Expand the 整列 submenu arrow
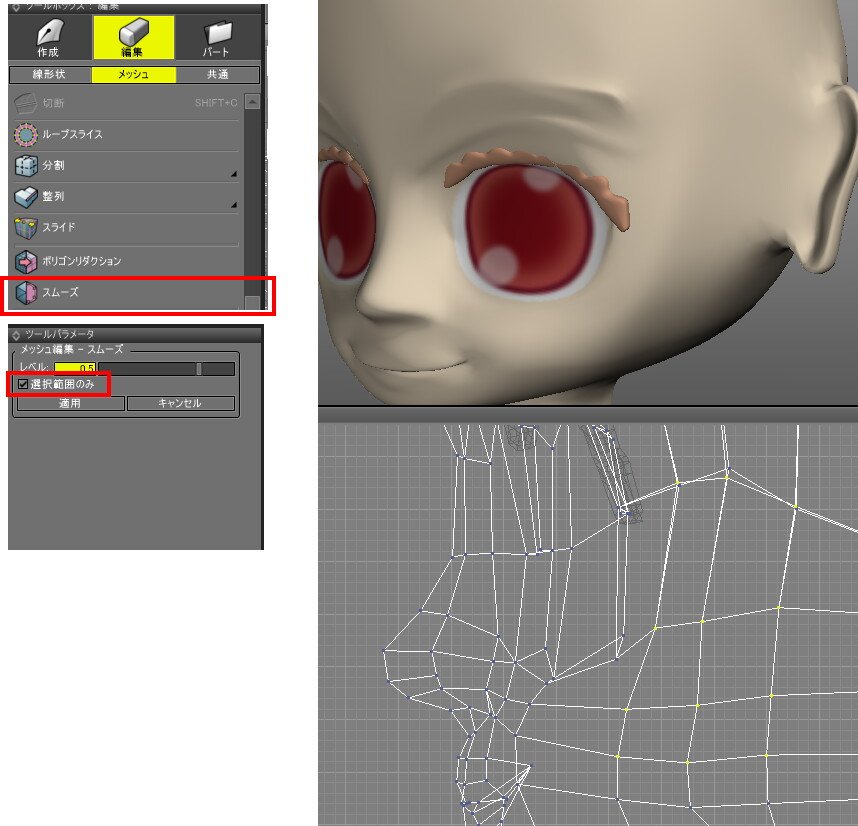 click(234, 205)
